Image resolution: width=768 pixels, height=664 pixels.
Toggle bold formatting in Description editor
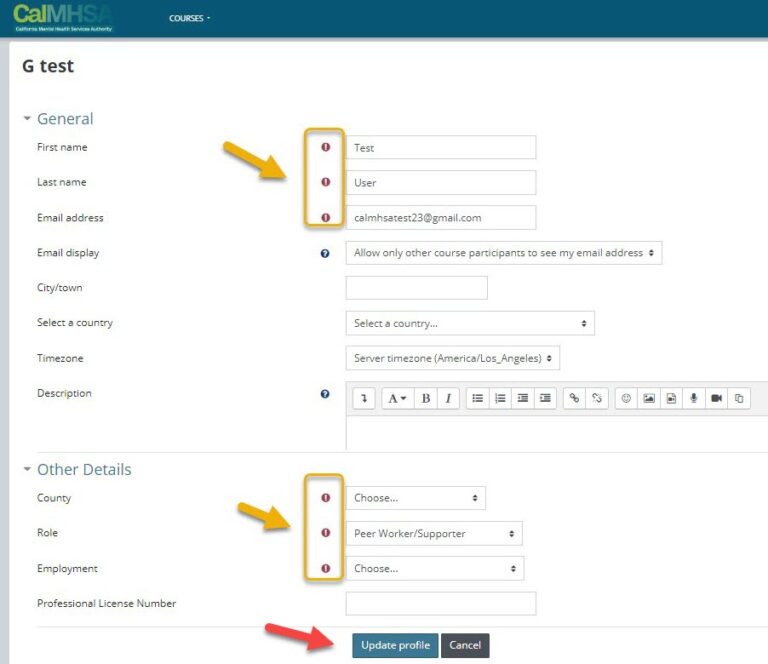tap(426, 398)
